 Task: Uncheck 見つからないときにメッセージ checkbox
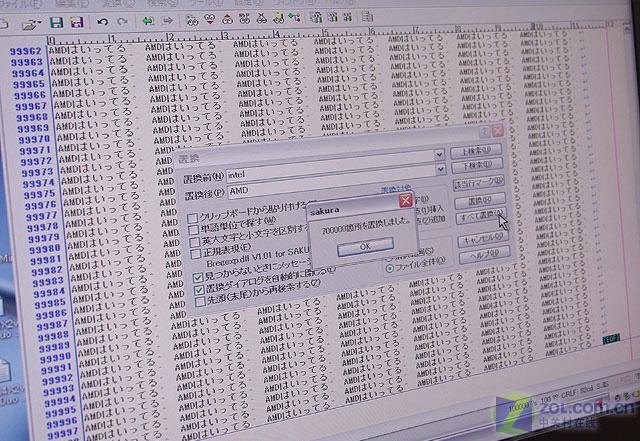pyautogui.click(x=198, y=278)
